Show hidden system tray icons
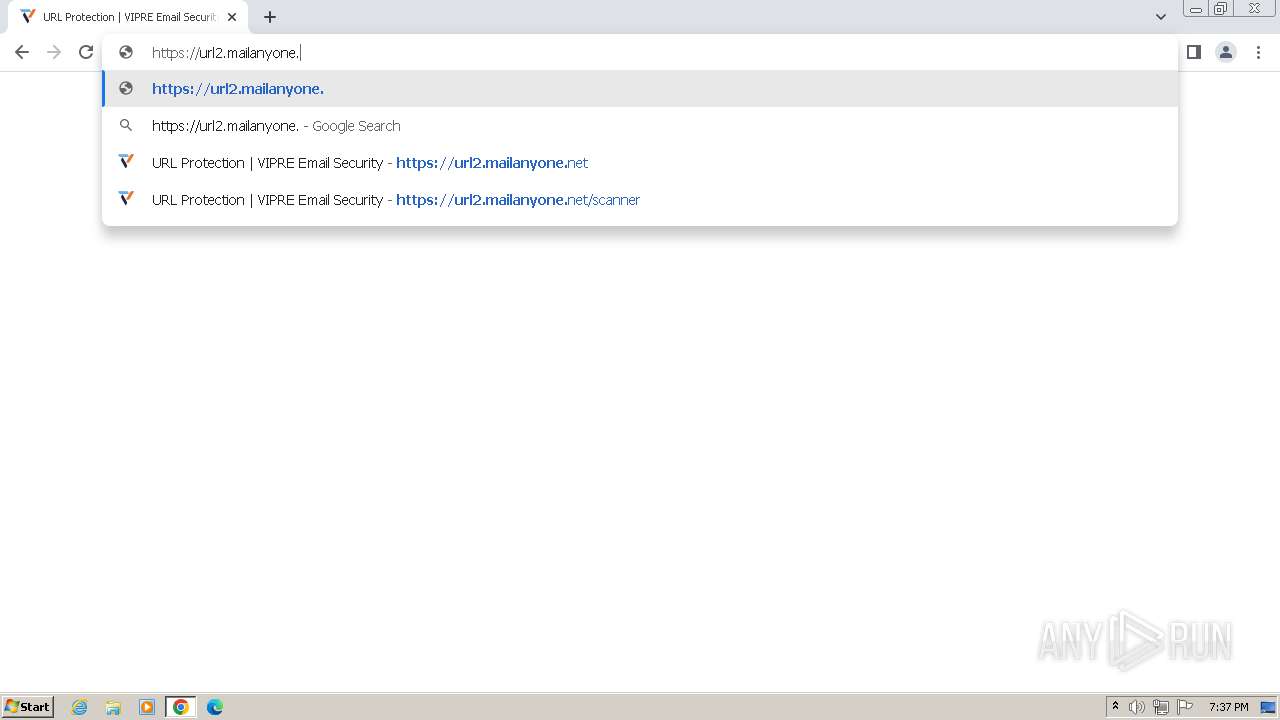Image resolution: width=1280 pixels, height=720 pixels. pos(1115,706)
